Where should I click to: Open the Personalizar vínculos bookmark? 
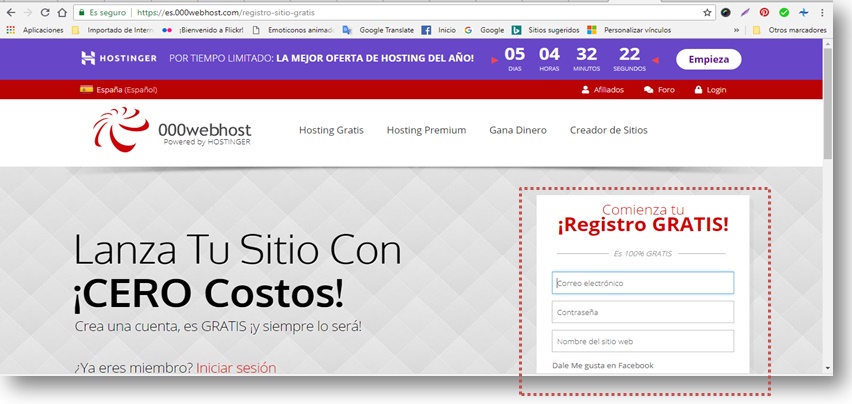(629, 30)
